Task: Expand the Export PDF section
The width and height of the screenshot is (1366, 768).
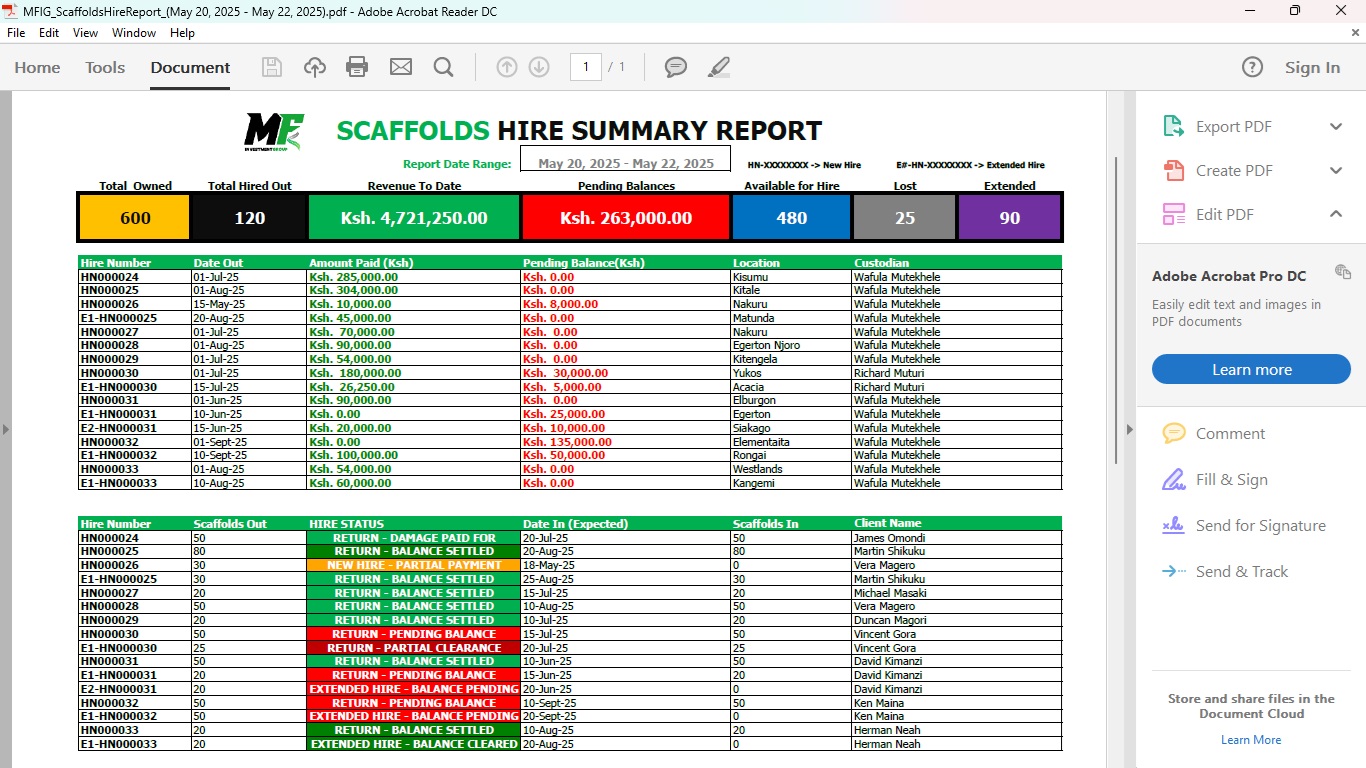Action: click(x=1335, y=127)
